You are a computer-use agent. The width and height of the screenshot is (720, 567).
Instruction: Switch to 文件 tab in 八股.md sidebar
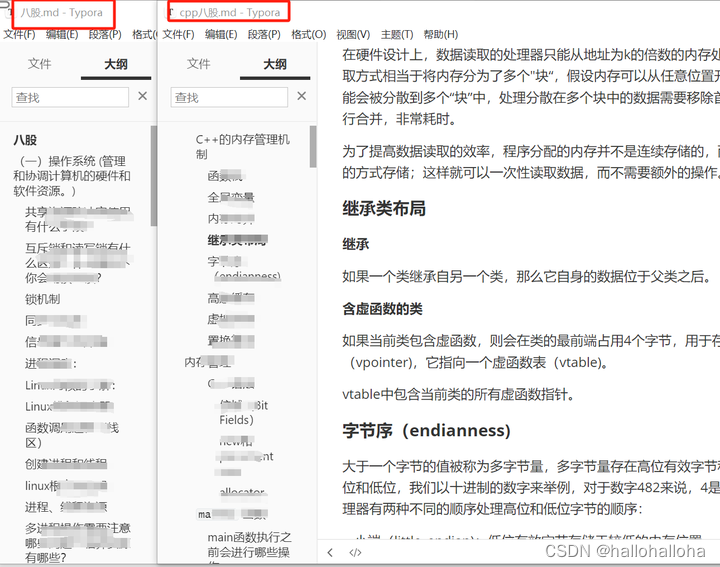[39, 64]
